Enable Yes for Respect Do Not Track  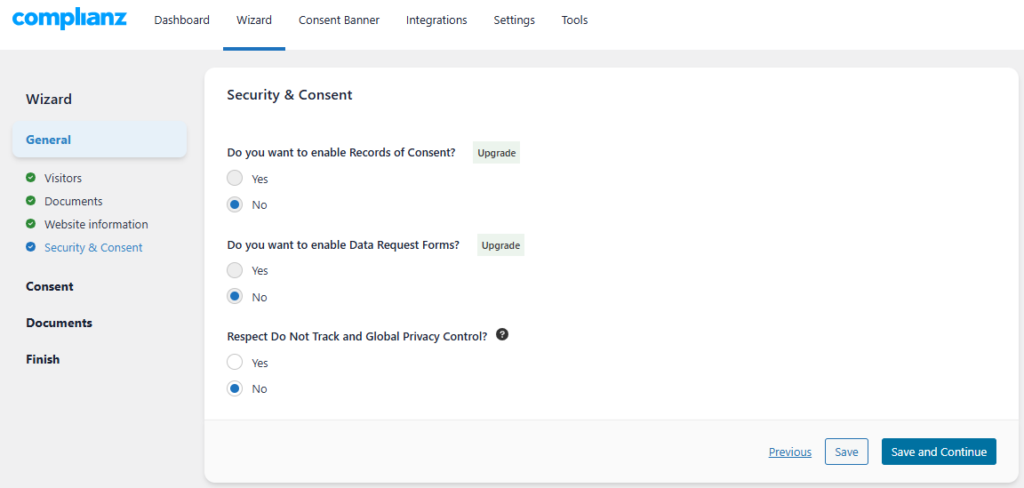click(x=234, y=362)
